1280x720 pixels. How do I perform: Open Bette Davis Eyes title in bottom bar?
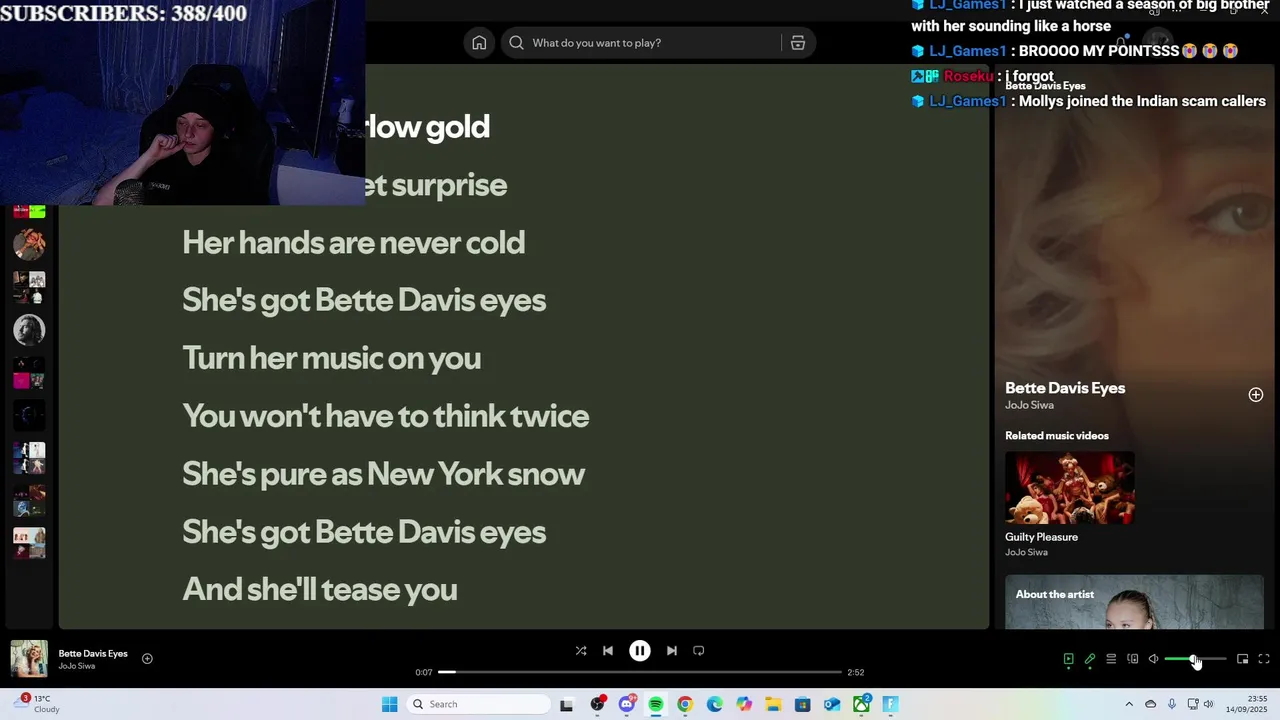93,653
